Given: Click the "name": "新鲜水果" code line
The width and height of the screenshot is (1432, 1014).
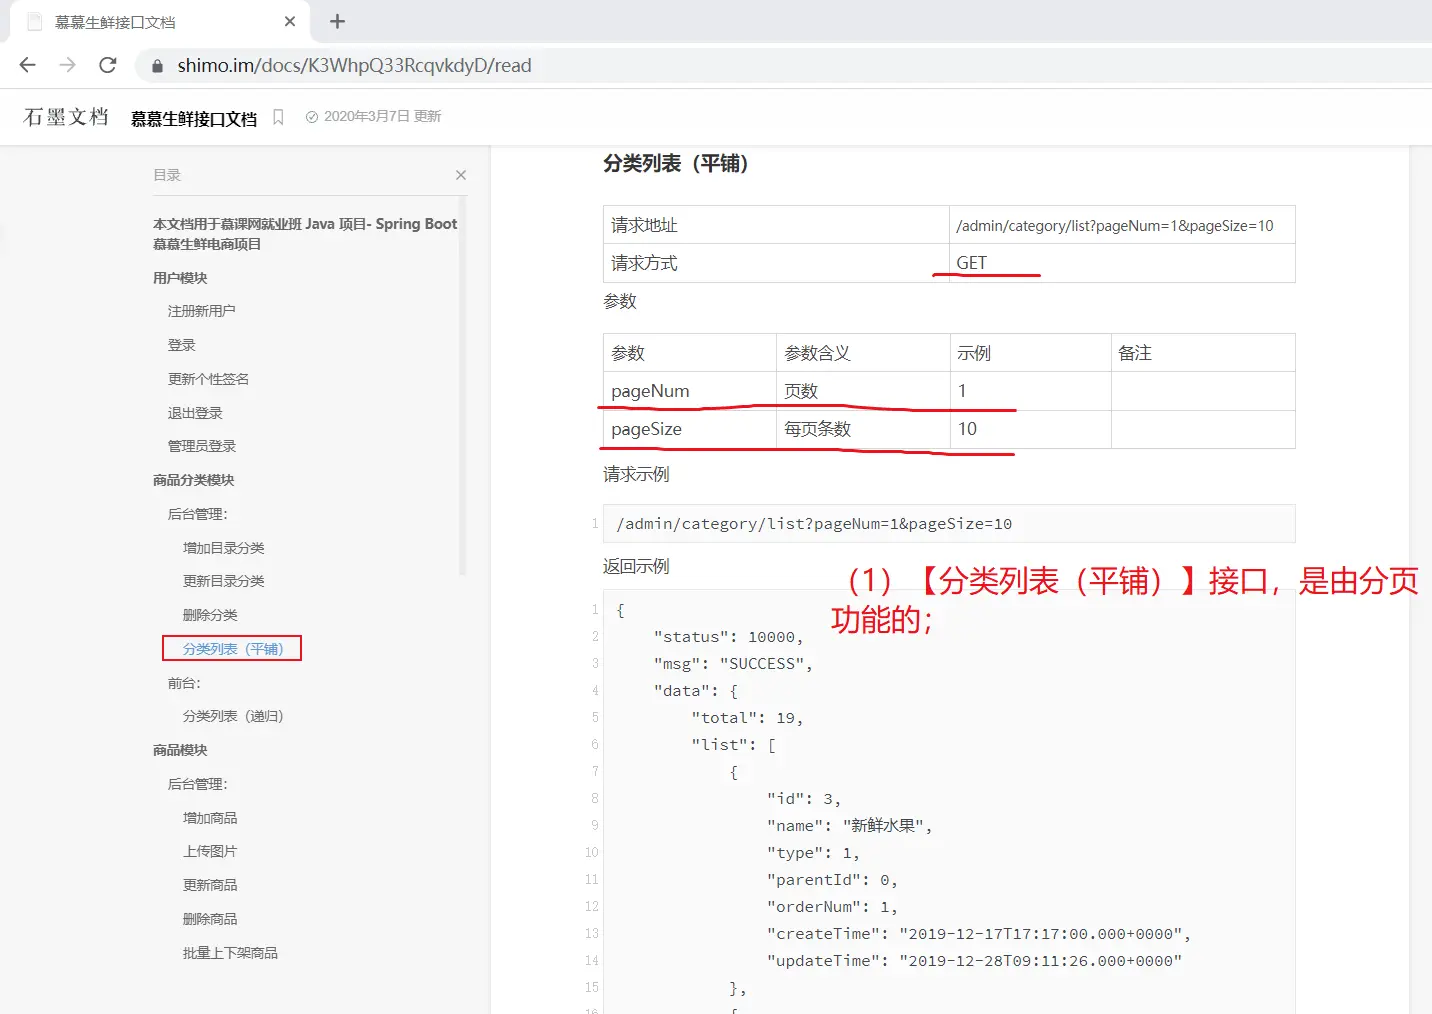Looking at the screenshot, I should coord(850,826).
